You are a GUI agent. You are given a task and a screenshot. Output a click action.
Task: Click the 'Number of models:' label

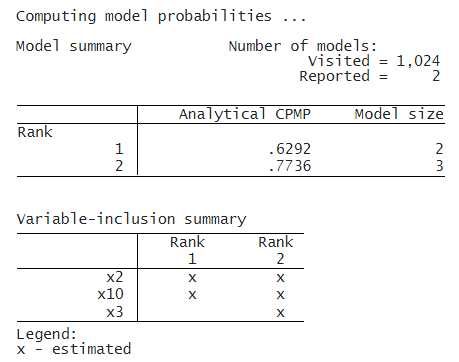coord(303,46)
